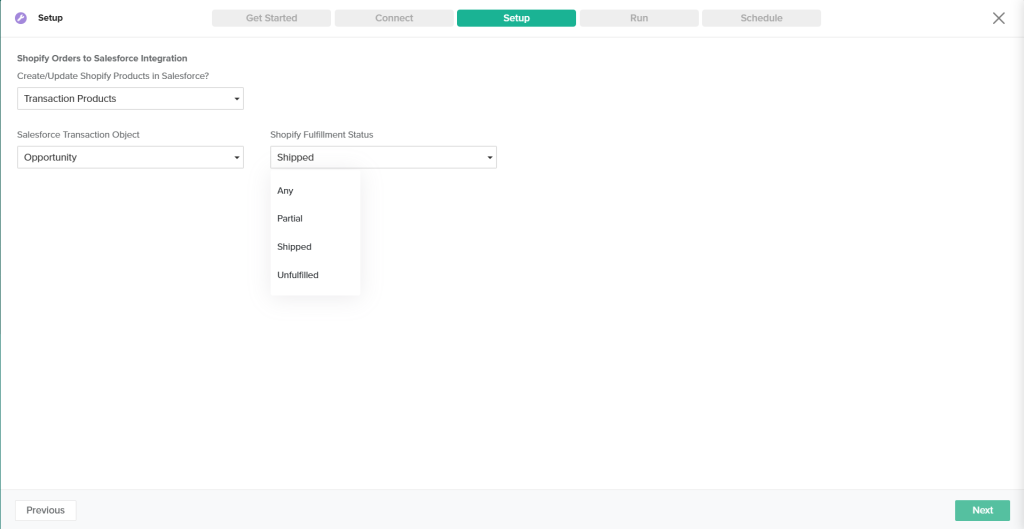Open the Schedule step

pos(761,18)
